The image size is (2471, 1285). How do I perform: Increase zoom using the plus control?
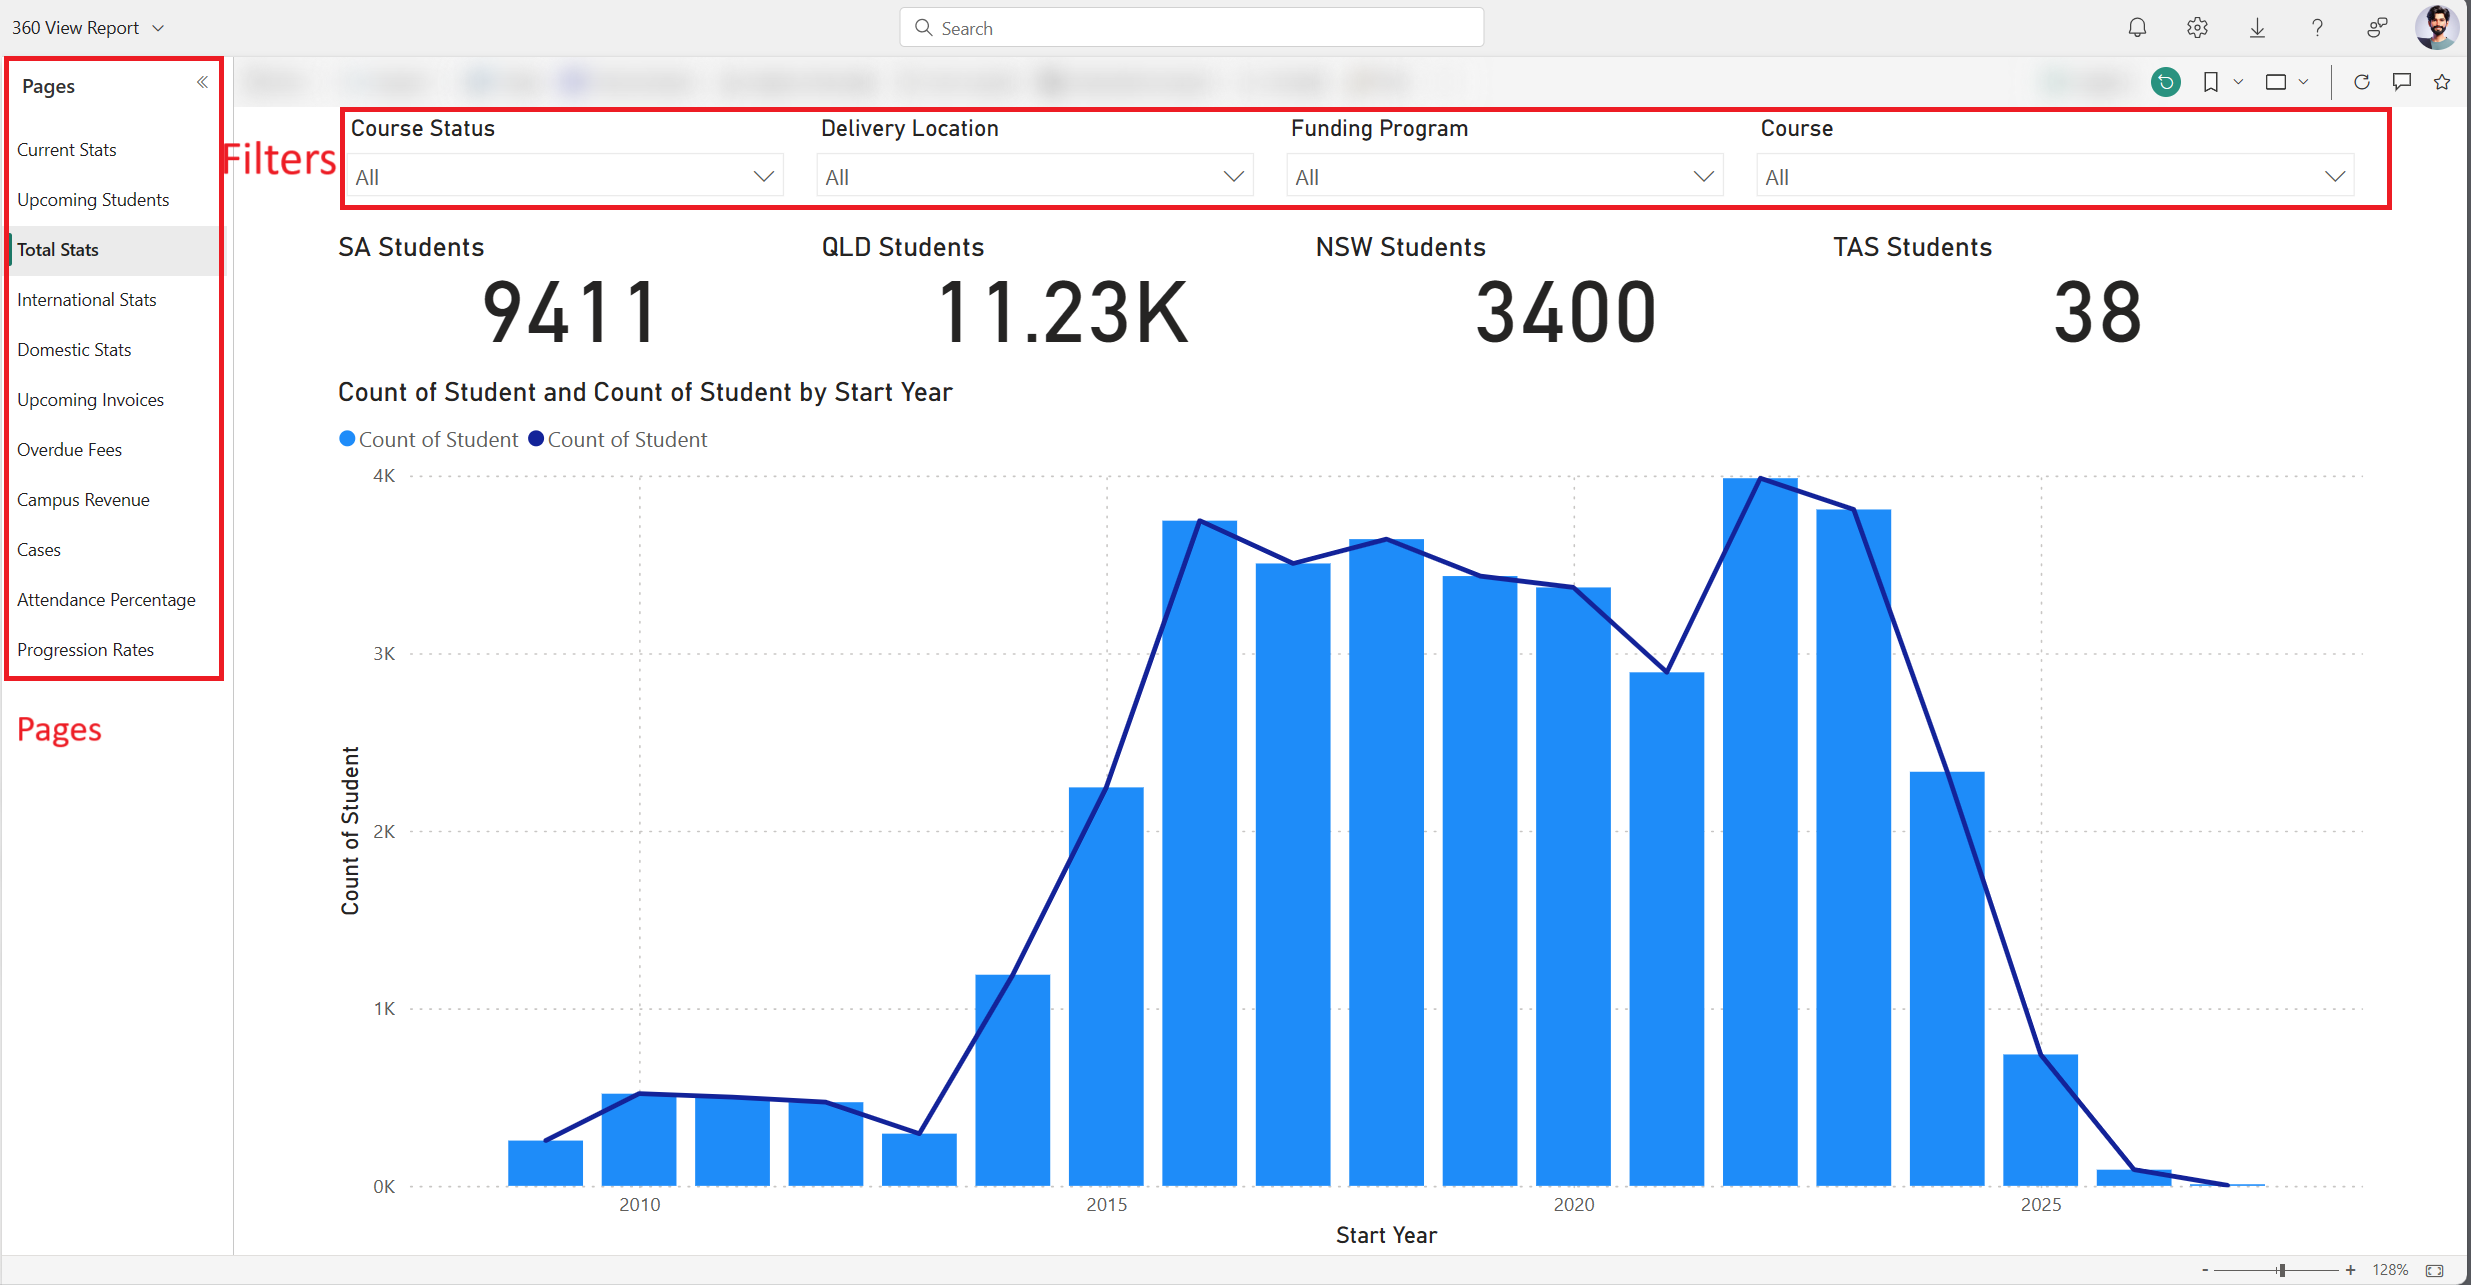2352,1270
